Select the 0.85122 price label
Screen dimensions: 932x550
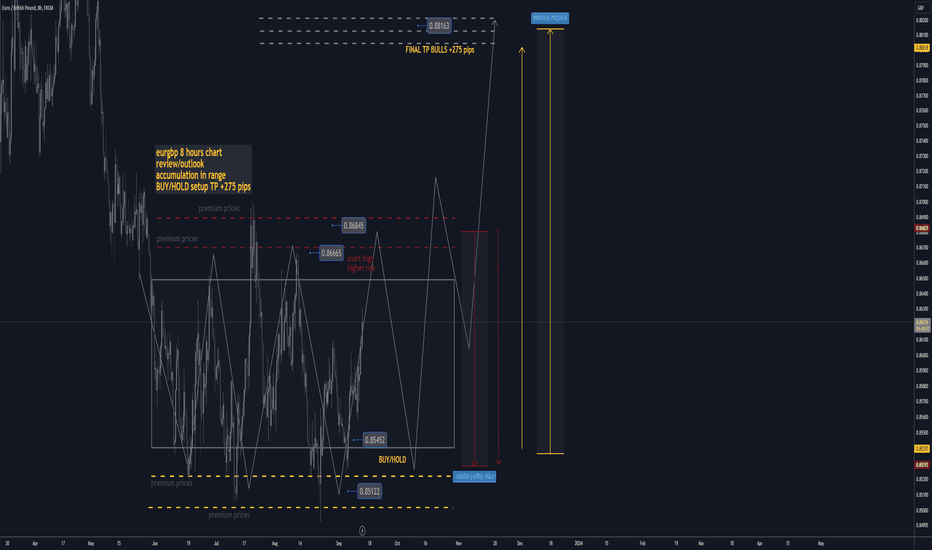[369, 491]
